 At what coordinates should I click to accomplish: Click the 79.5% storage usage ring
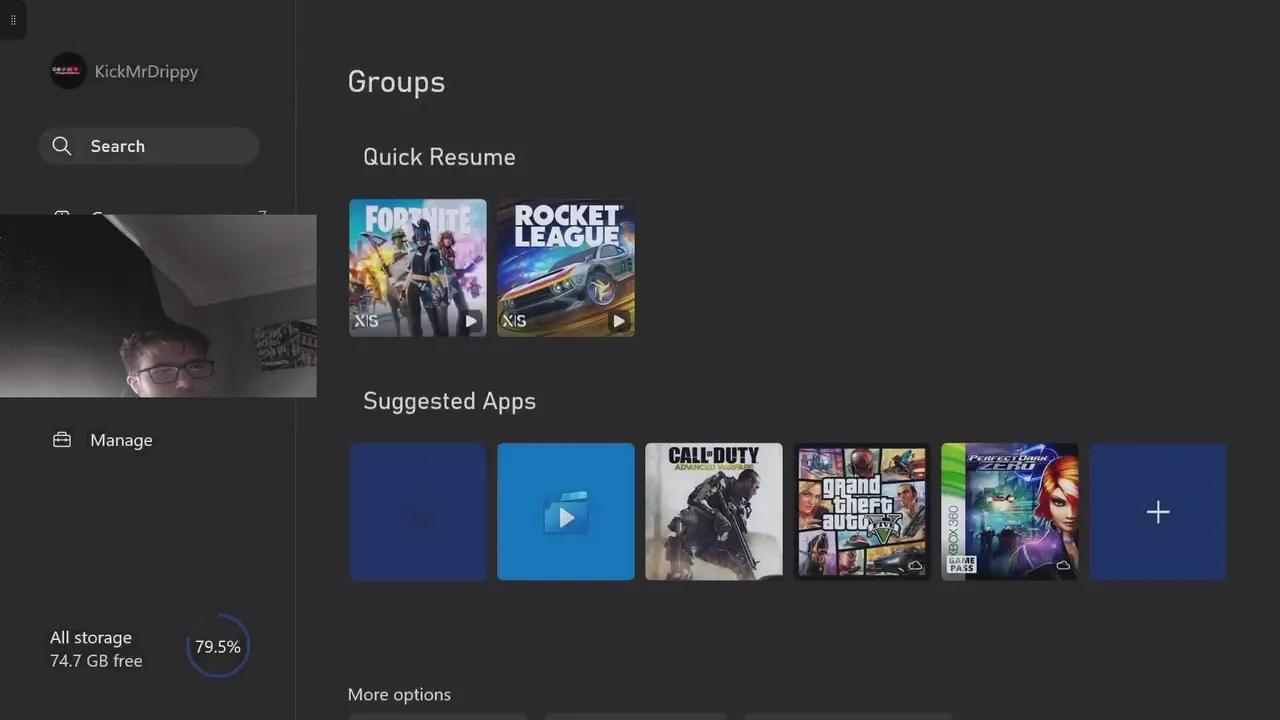click(x=217, y=647)
